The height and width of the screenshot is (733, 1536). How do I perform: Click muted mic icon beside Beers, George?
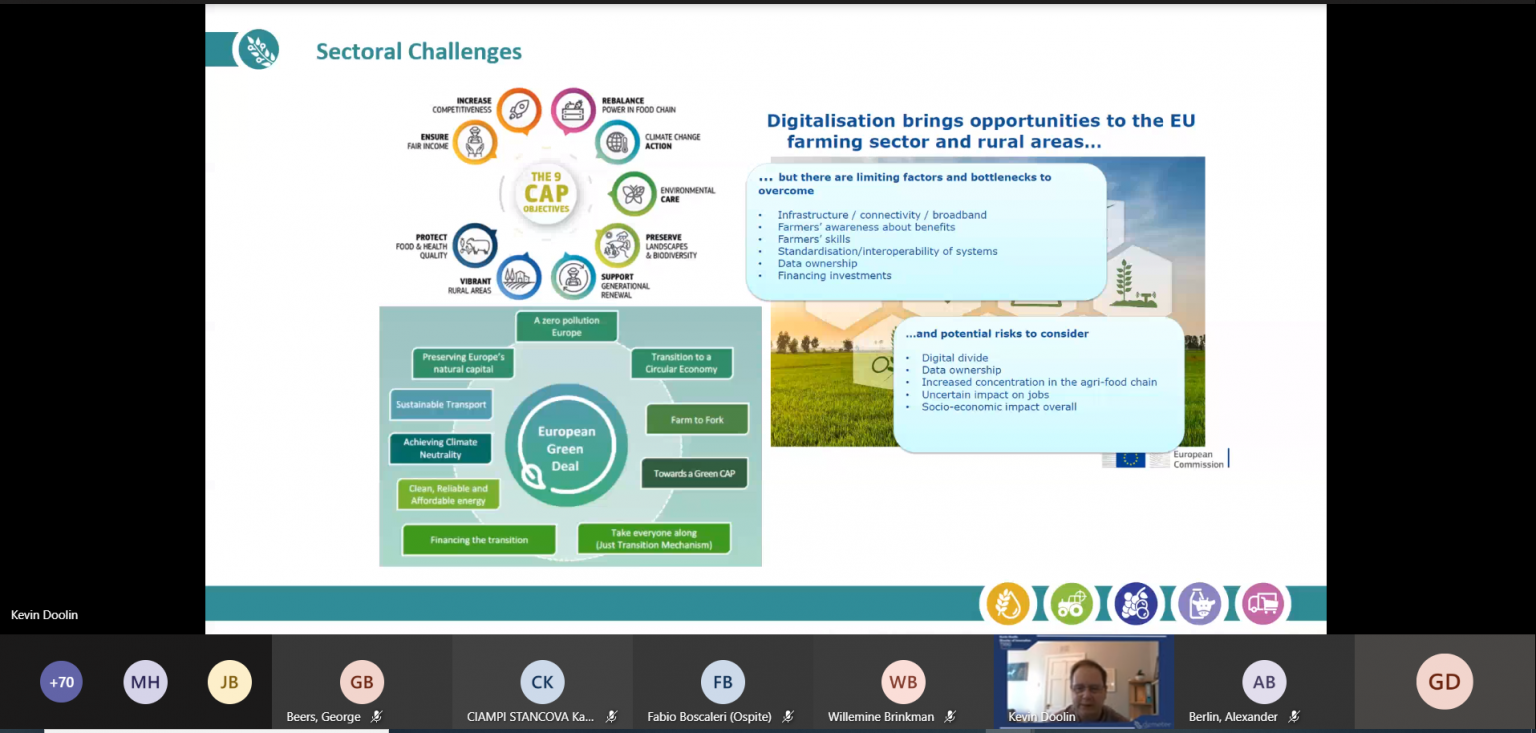click(x=377, y=716)
